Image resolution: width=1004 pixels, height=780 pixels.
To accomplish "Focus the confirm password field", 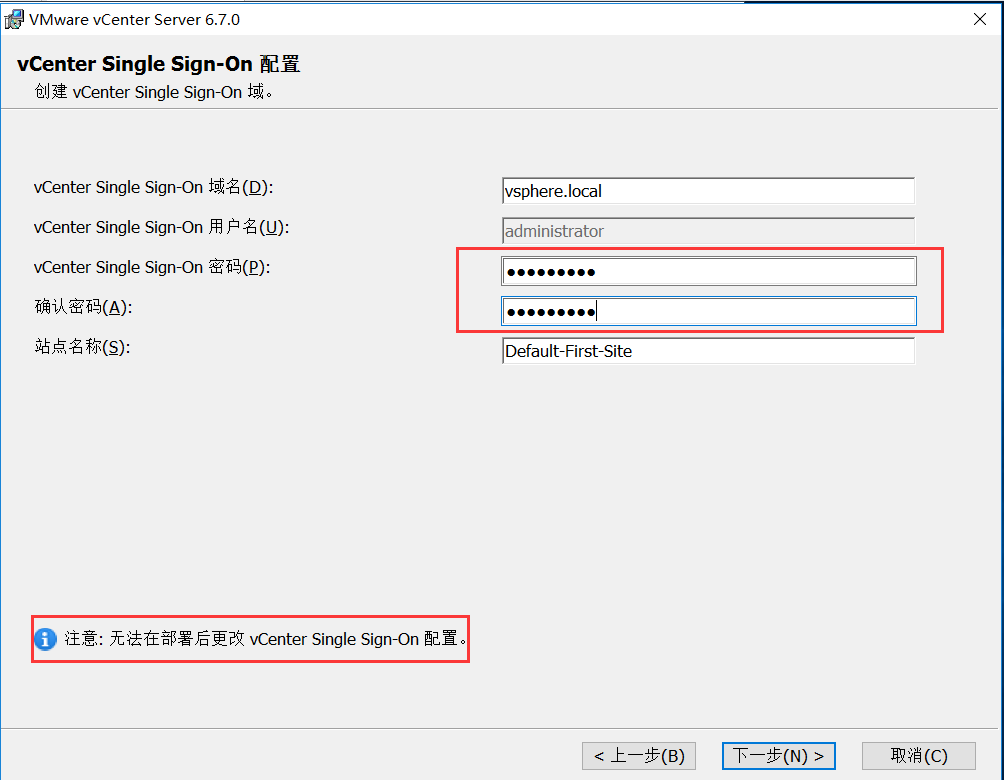I will [708, 311].
